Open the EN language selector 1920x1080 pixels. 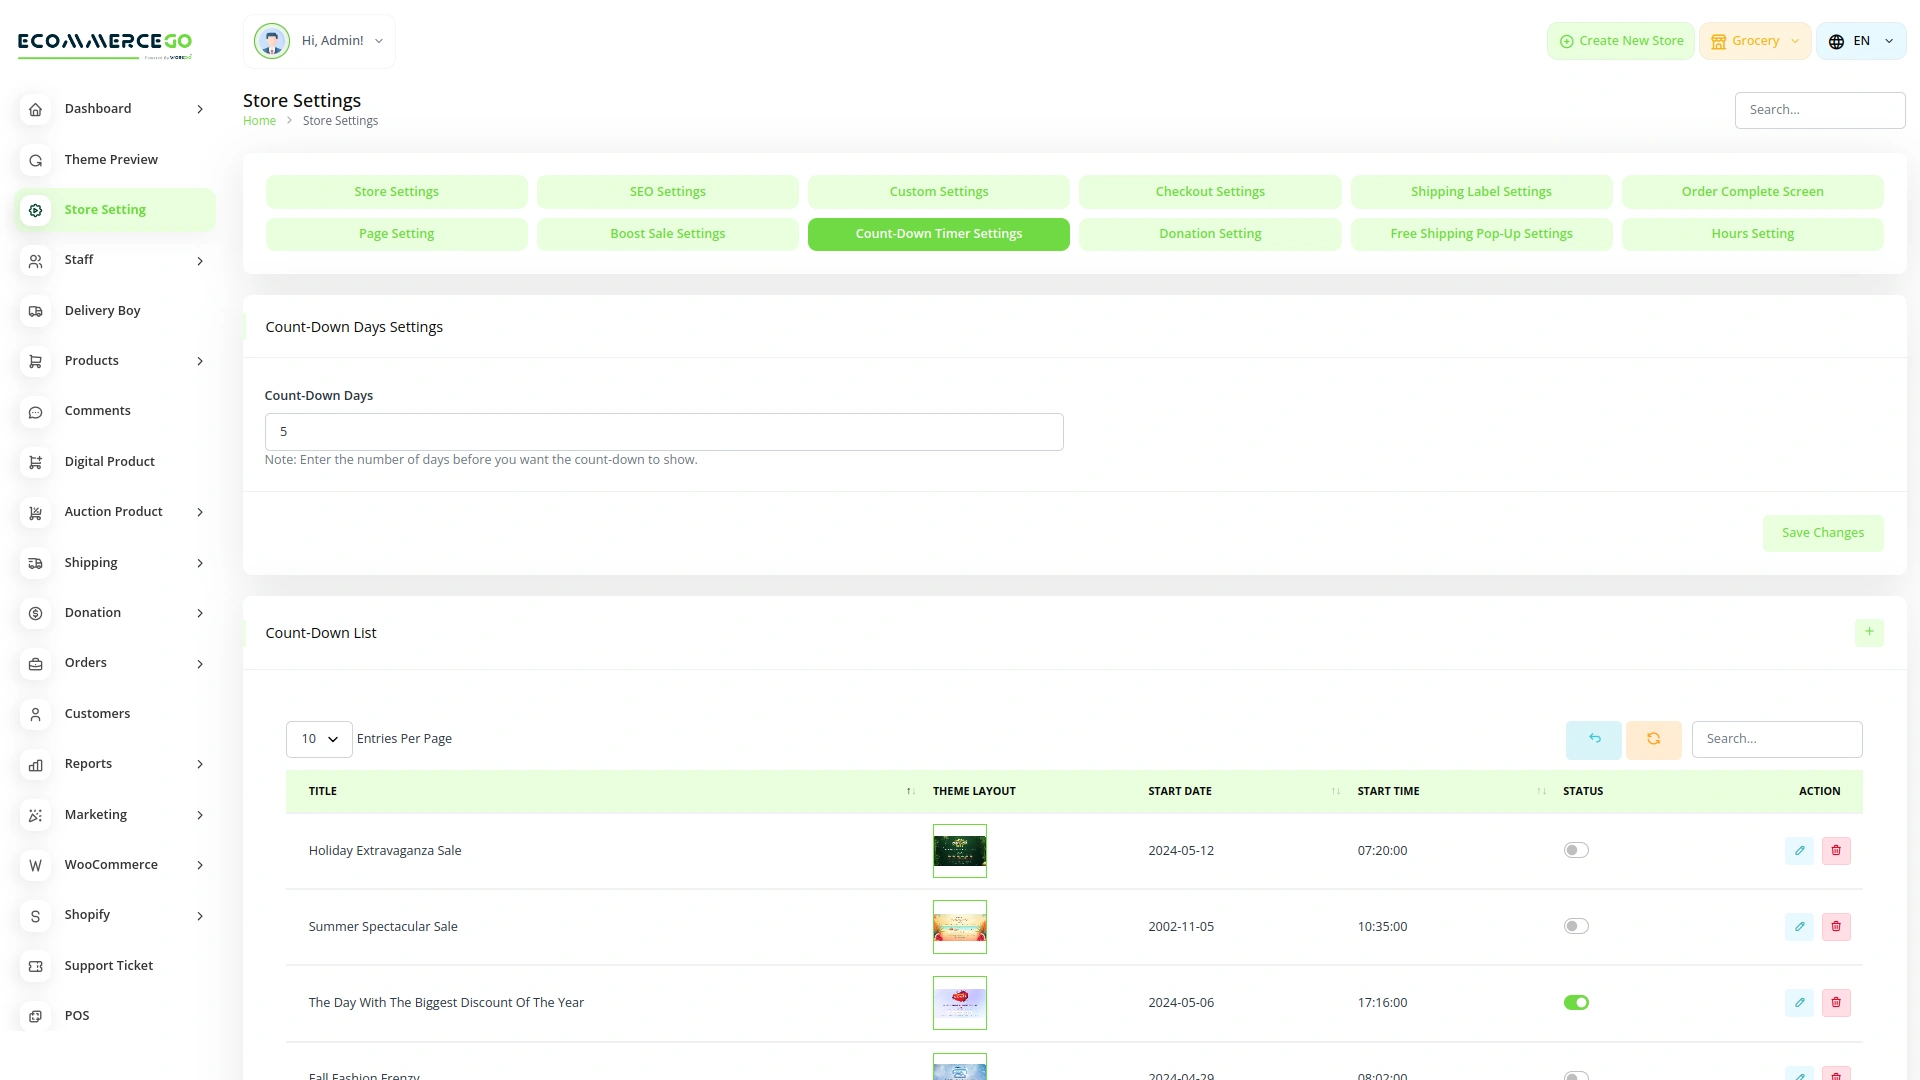pos(1861,41)
